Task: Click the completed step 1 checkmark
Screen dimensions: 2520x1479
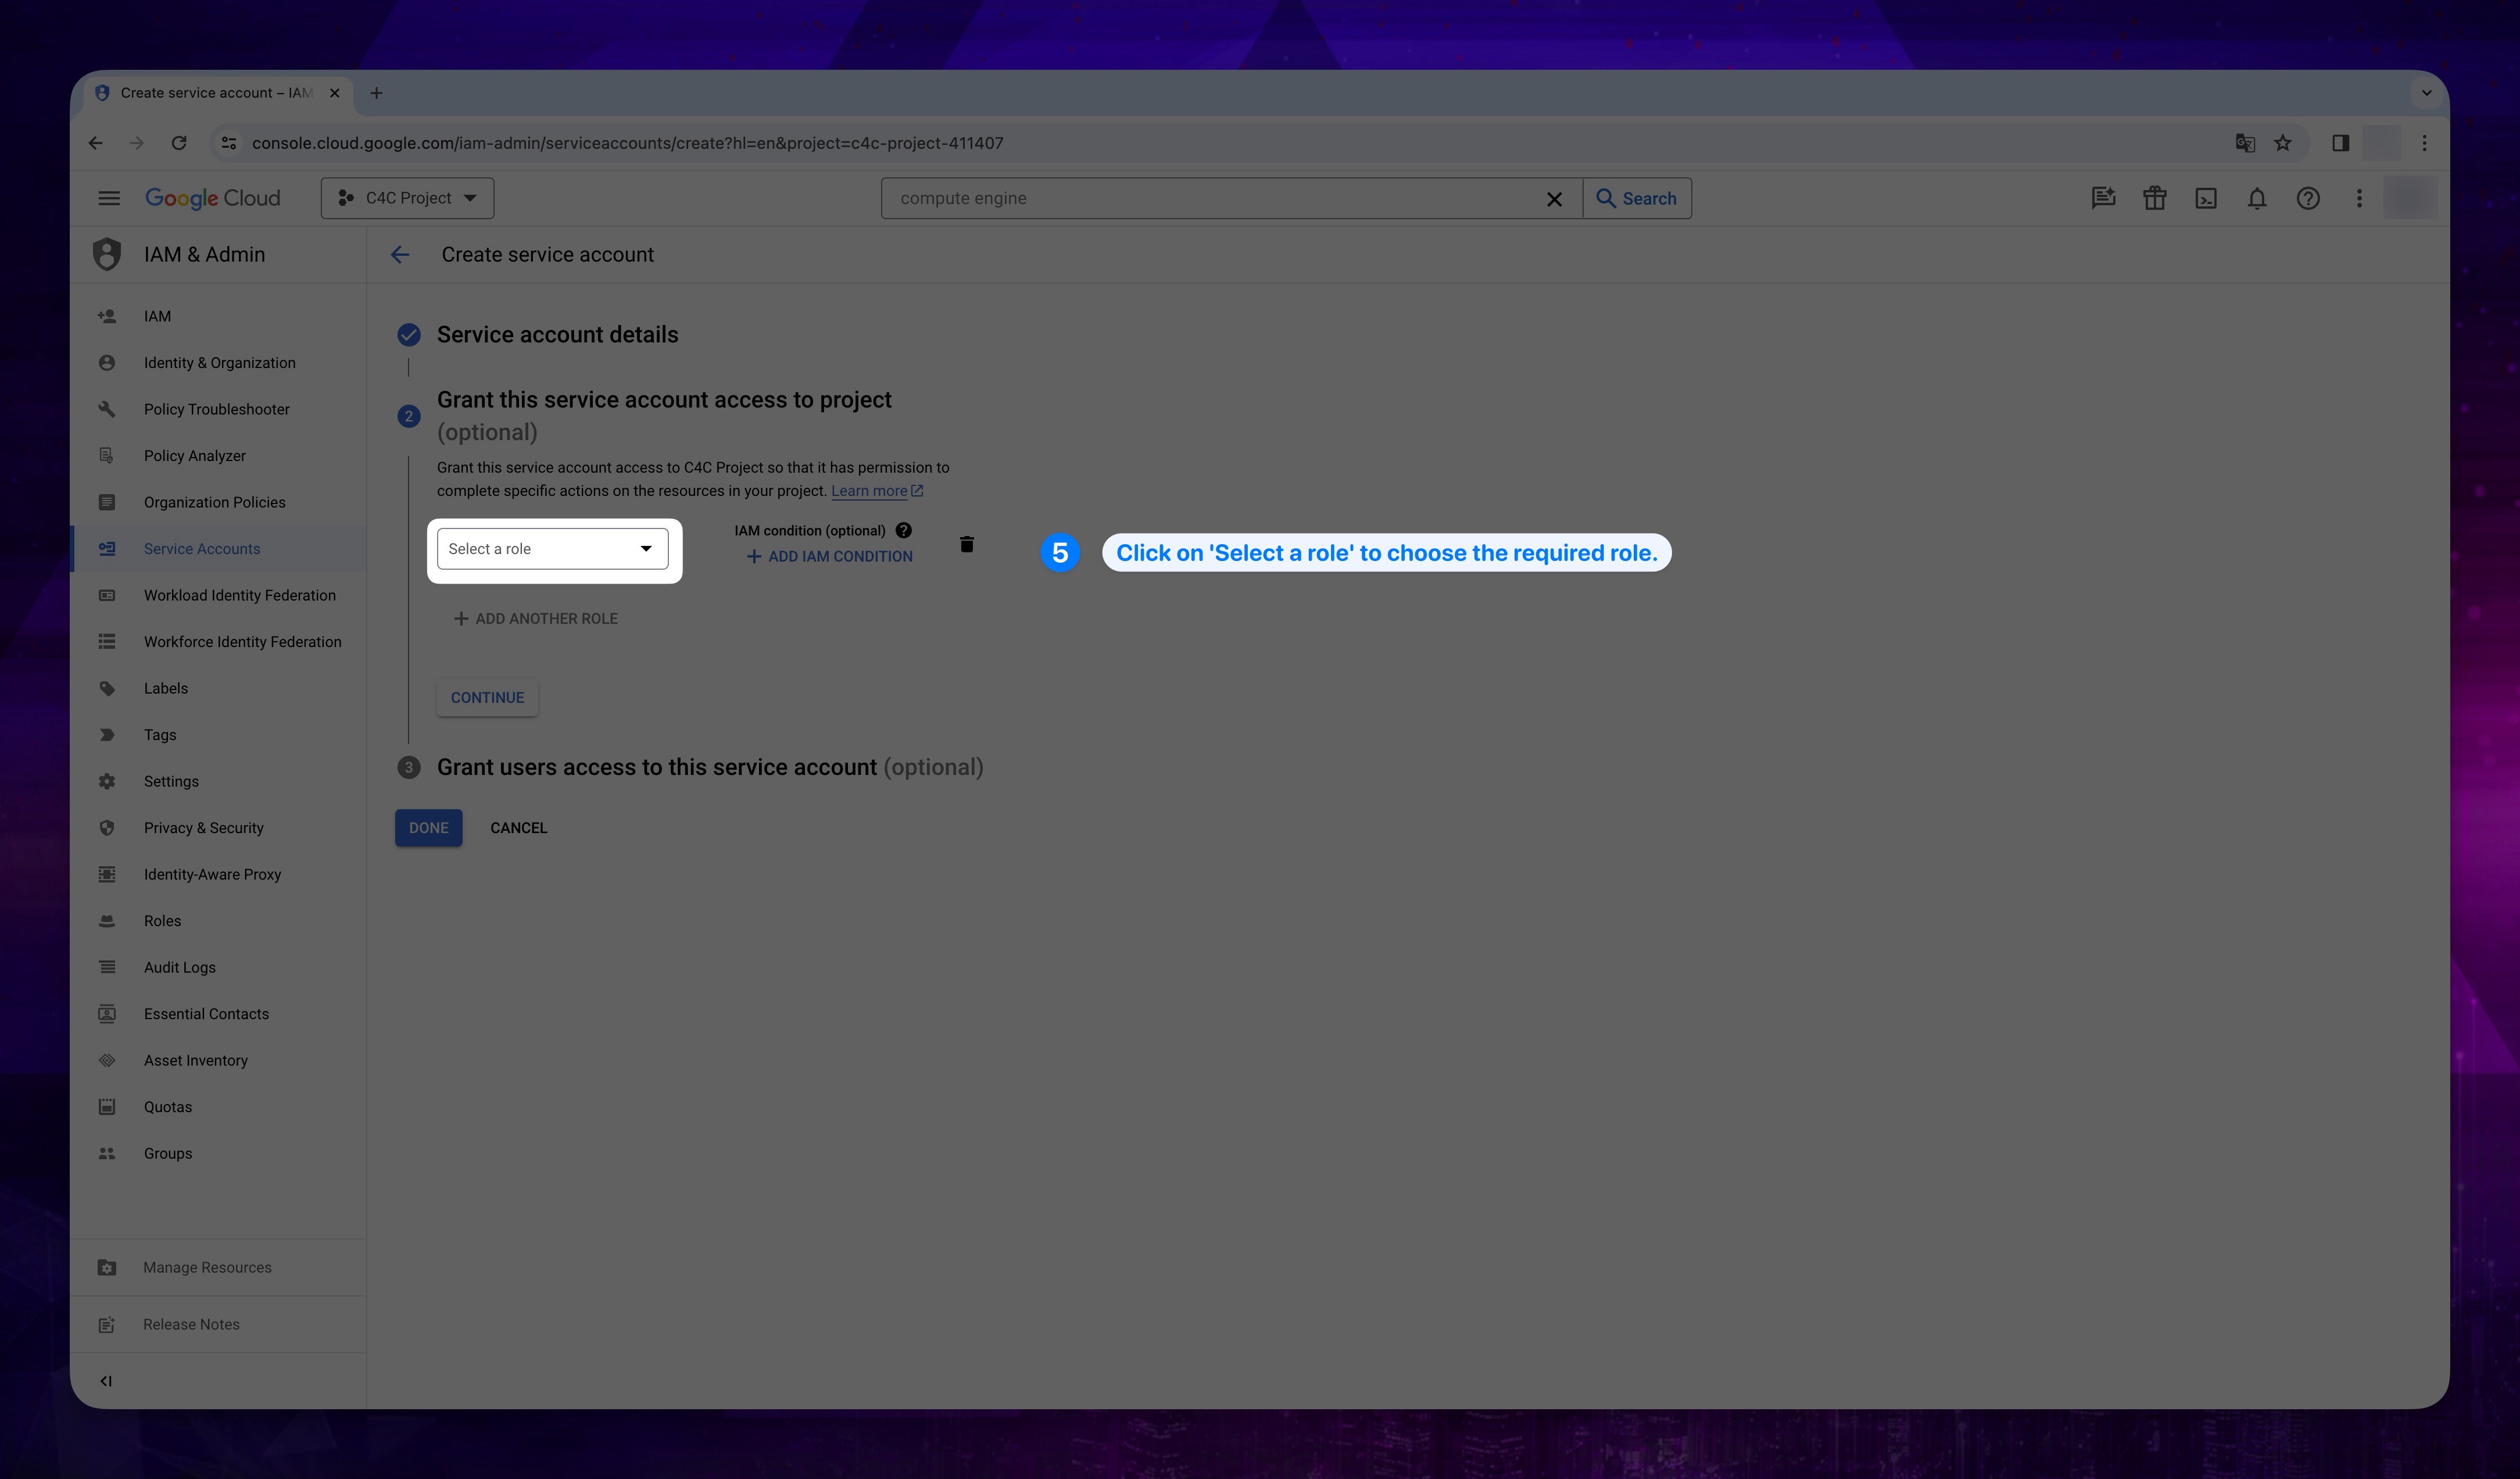Action: pyautogui.click(x=408, y=333)
